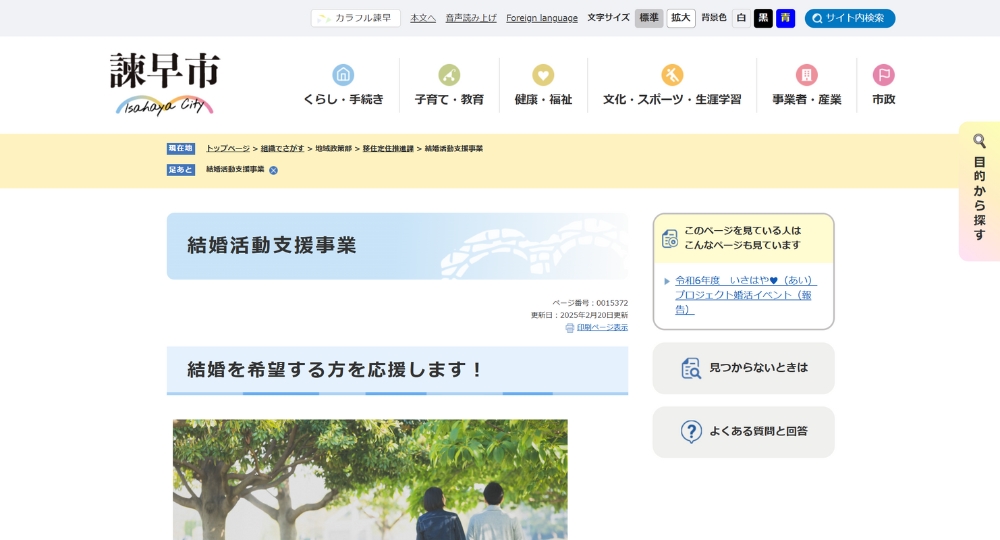Viewport: 1000px width, 540px height.
Task: Open the 目的から探す magnifier side tab
Action: [x=980, y=191]
